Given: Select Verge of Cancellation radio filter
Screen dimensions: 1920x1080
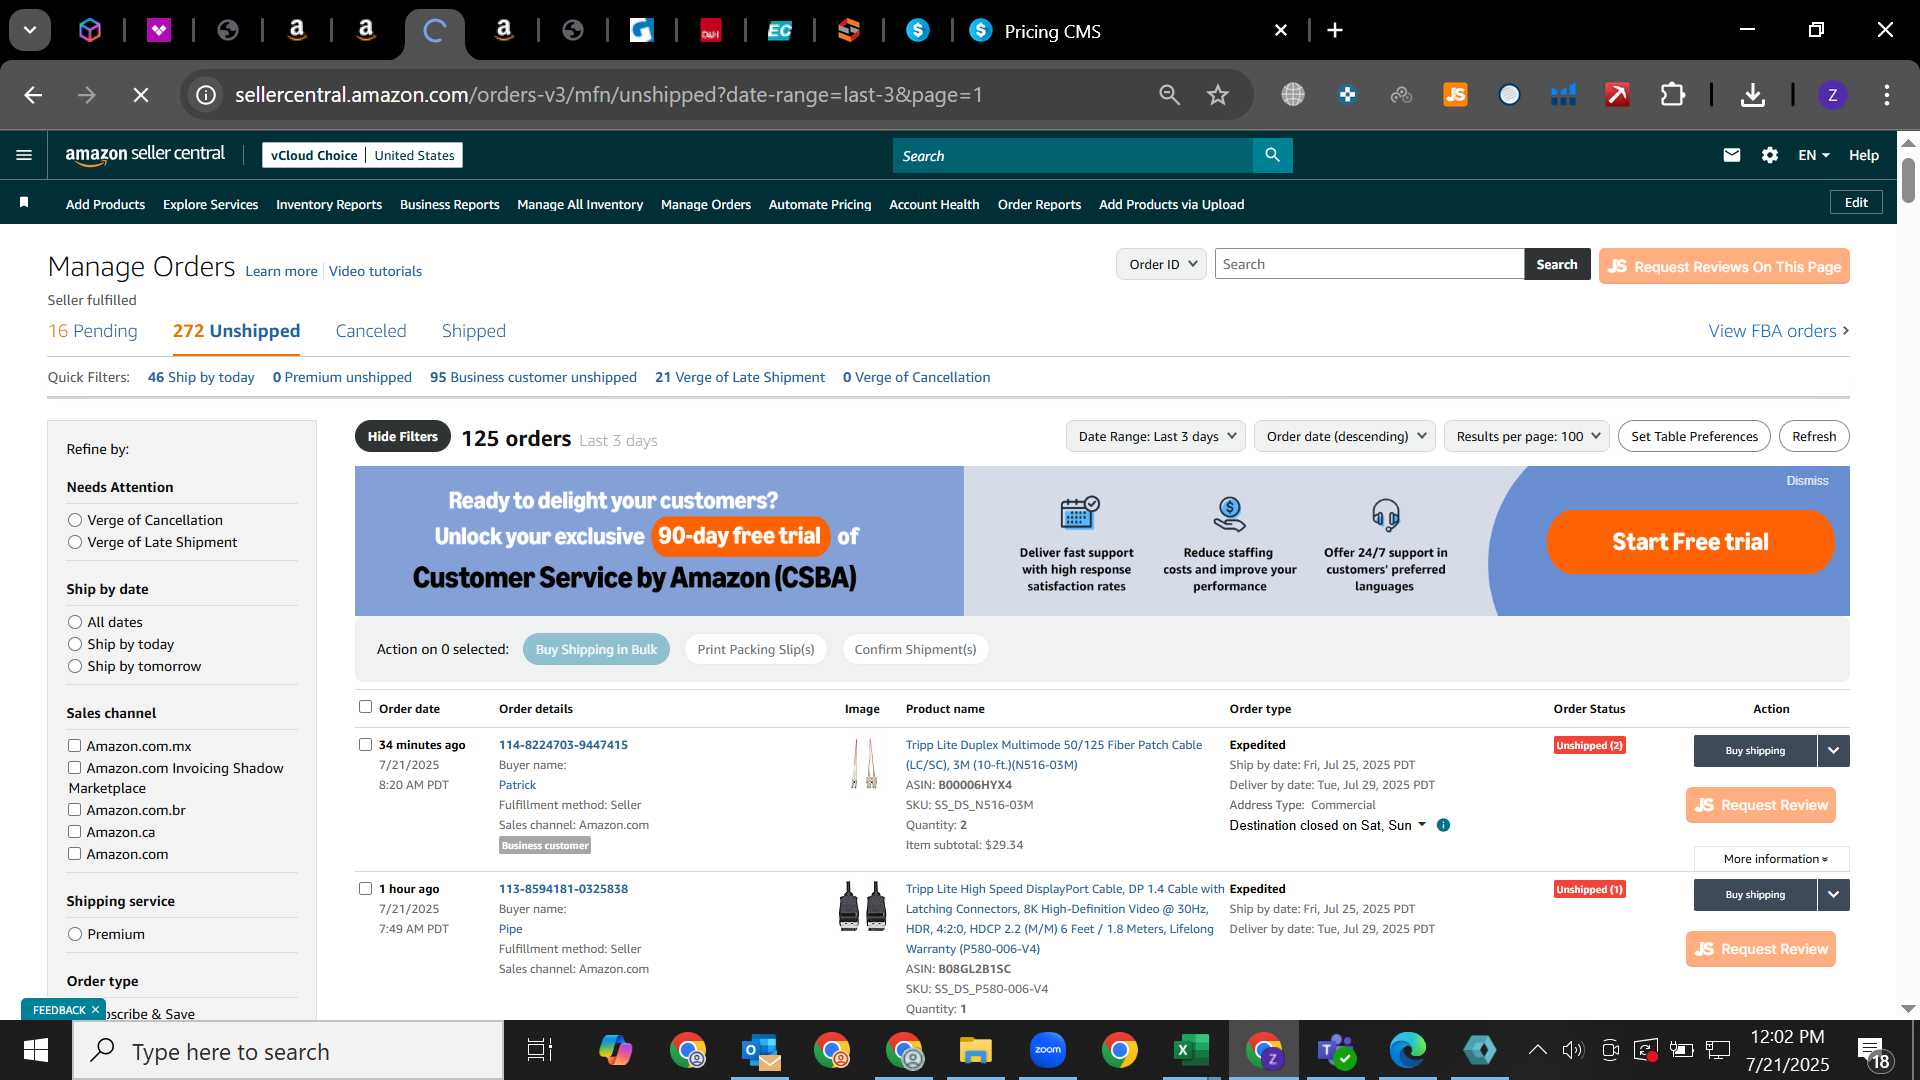Looking at the screenshot, I should pyautogui.click(x=75, y=520).
